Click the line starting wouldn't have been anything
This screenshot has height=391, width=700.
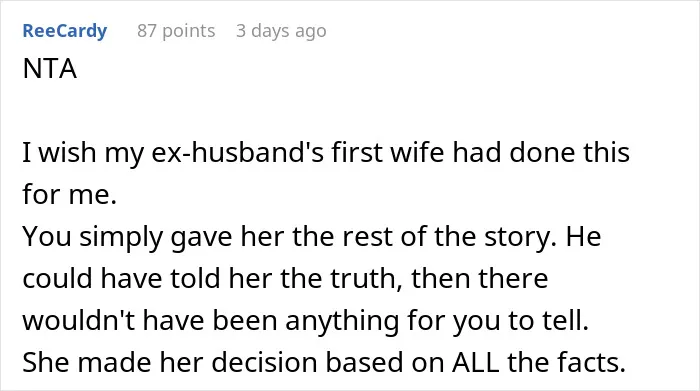click(x=306, y=320)
